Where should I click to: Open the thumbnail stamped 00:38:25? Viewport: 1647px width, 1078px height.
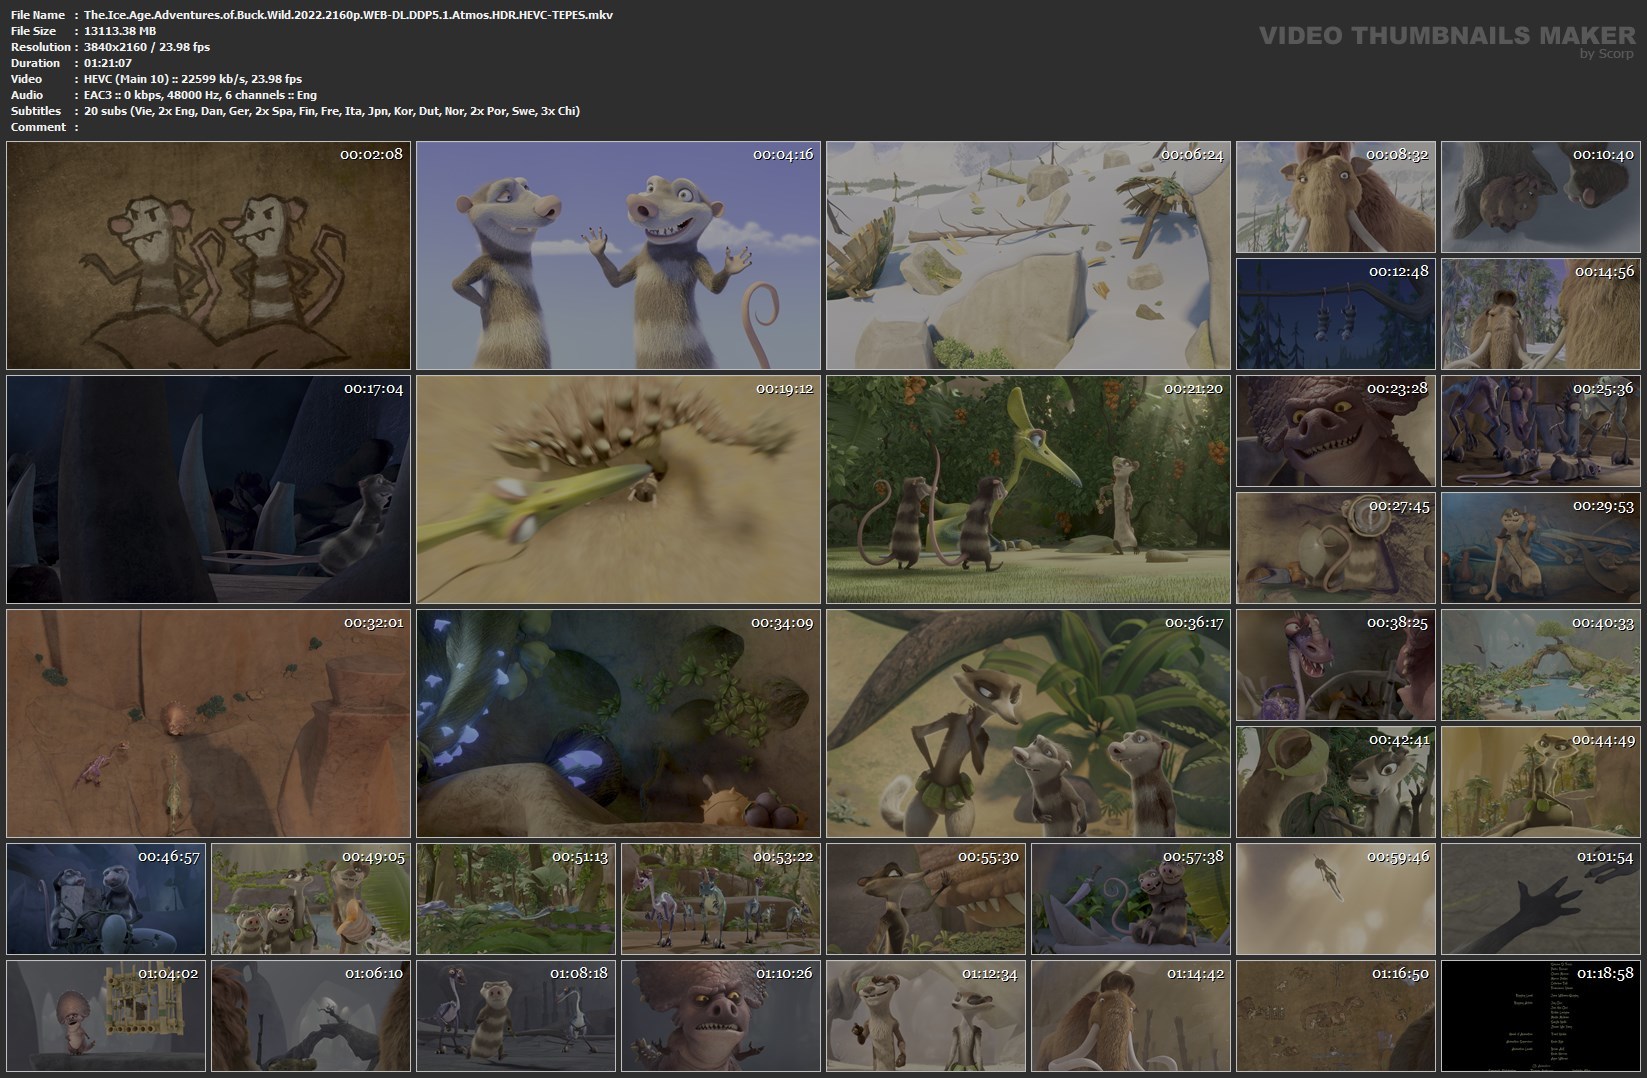click(x=1335, y=665)
